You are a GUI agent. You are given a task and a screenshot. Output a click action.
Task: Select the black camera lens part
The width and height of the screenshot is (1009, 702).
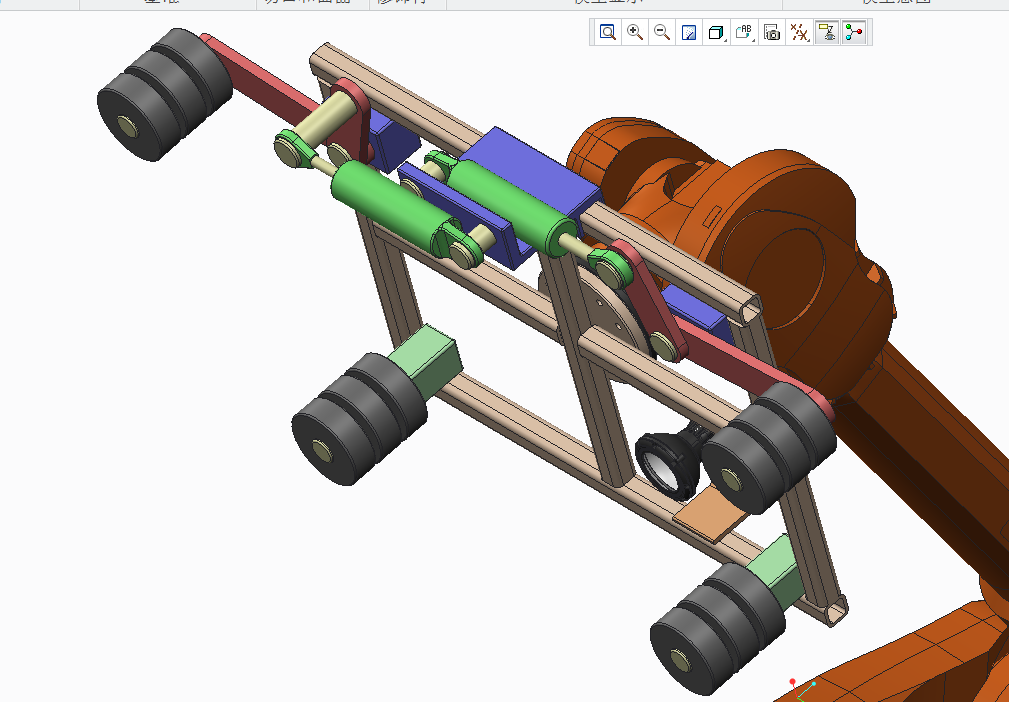pyautogui.click(x=669, y=463)
